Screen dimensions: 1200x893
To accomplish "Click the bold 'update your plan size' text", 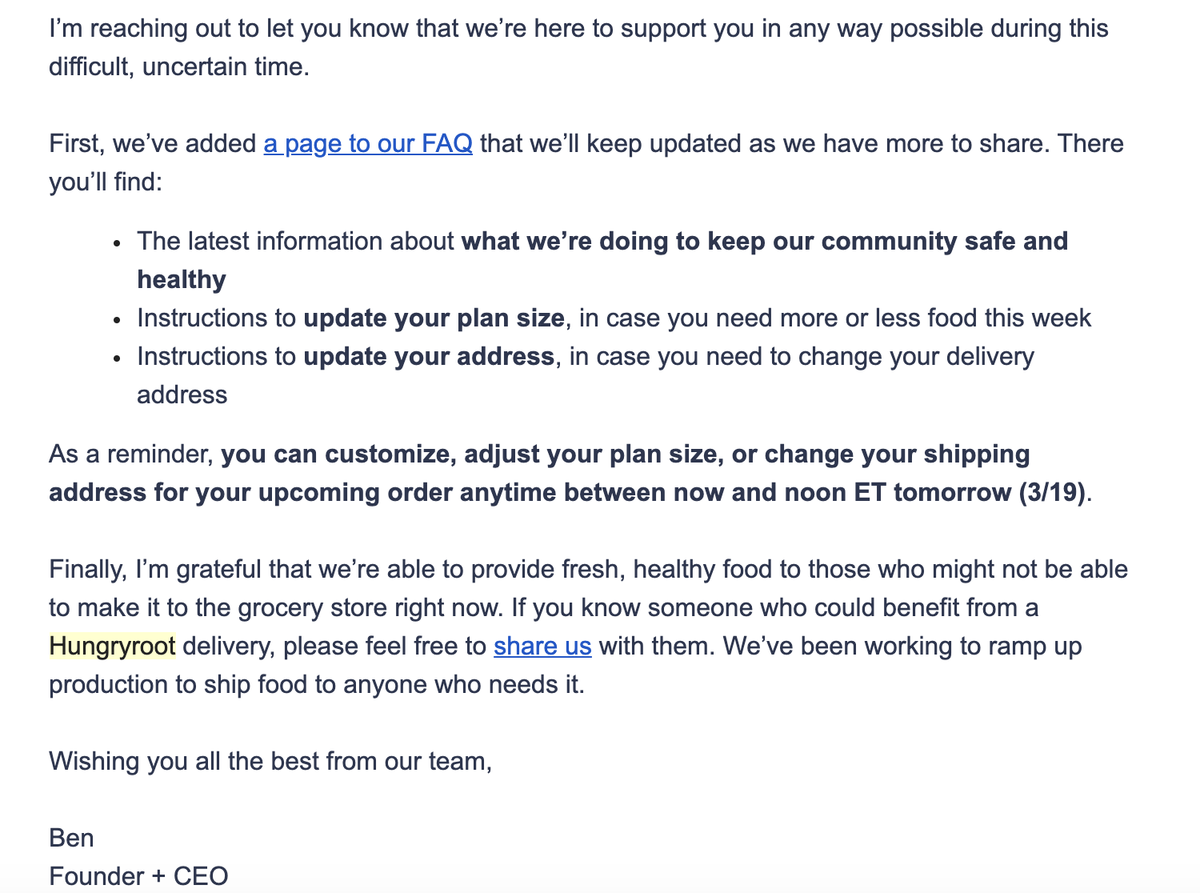I will [435, 318].
